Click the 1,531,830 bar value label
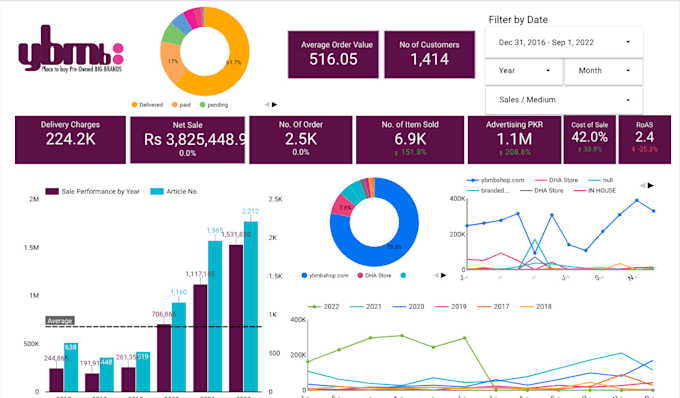This screenshot has width=680, height=398. point(236,235)
